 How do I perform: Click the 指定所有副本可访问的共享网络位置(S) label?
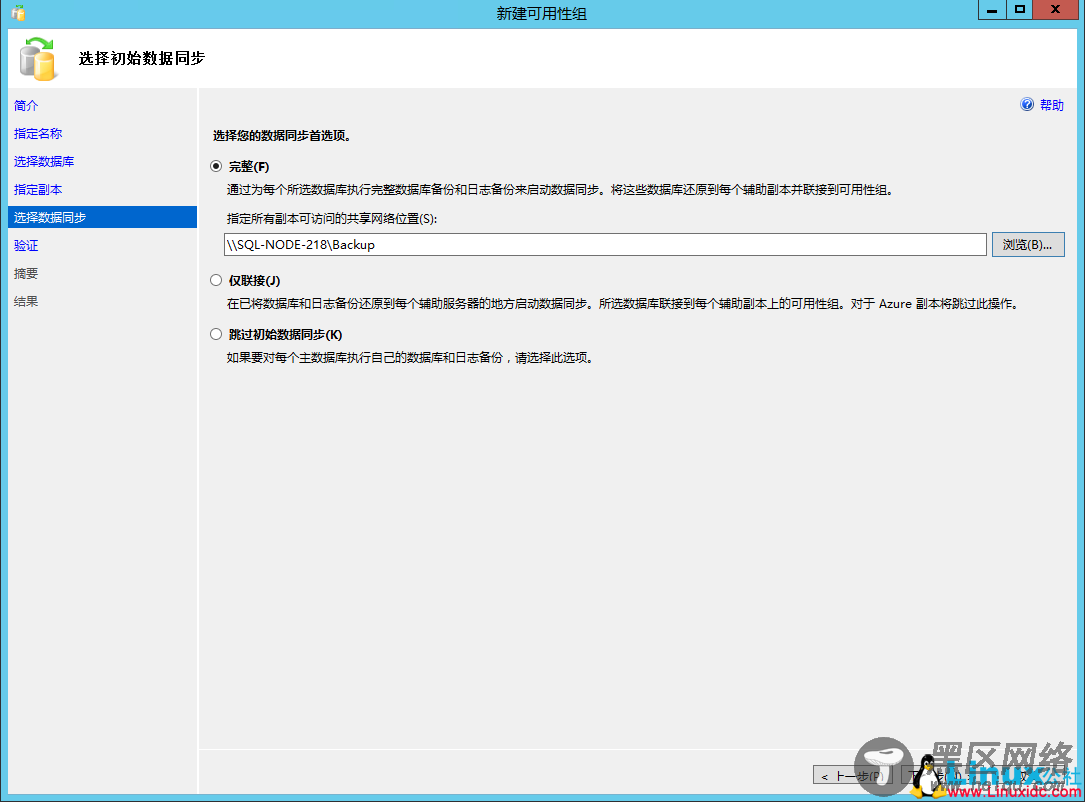click(332, 218)
